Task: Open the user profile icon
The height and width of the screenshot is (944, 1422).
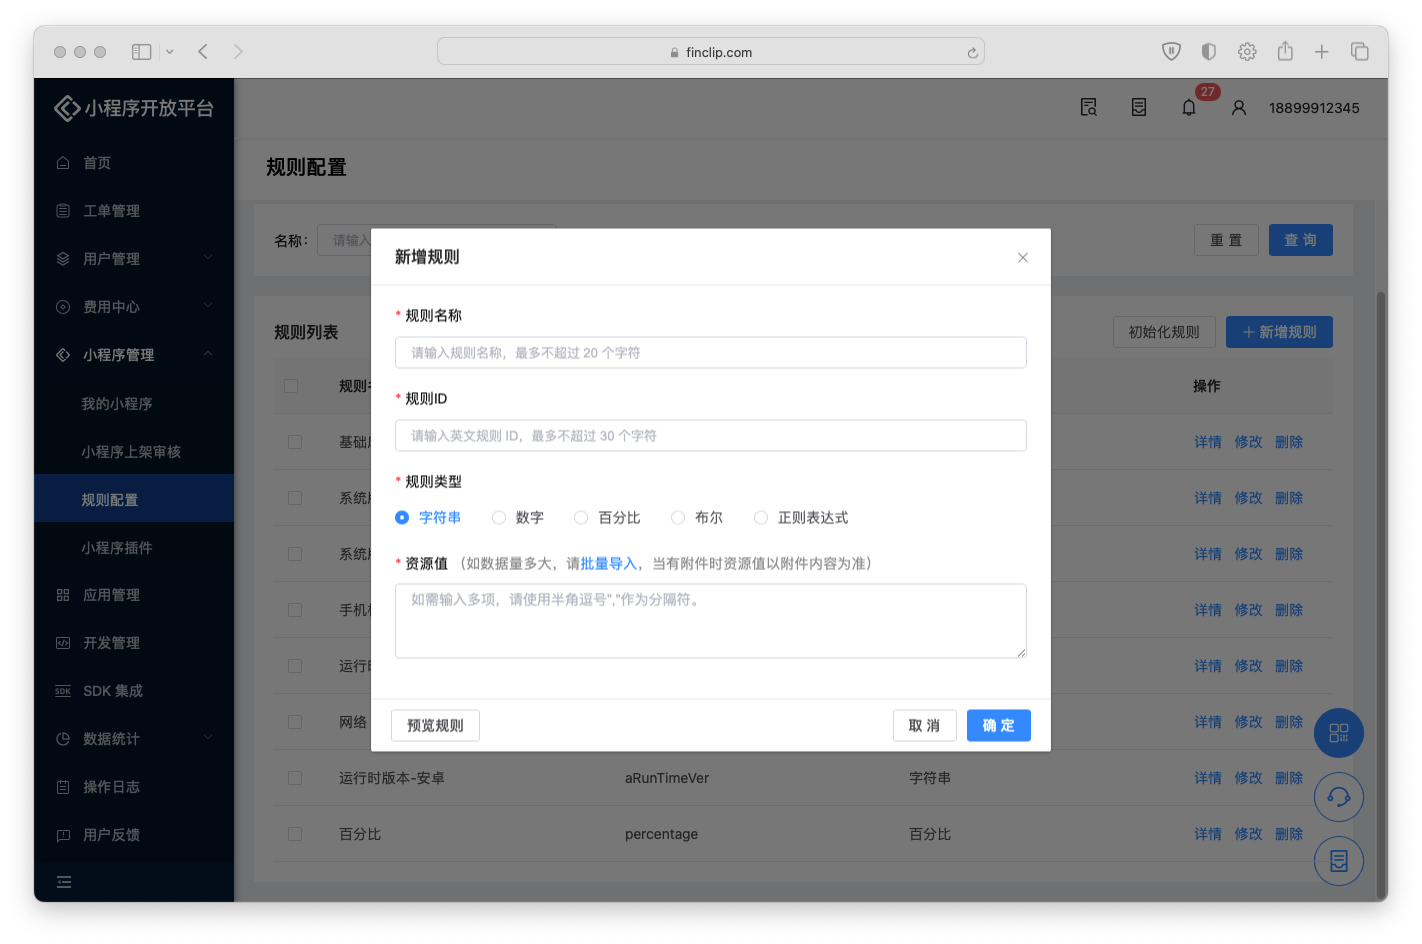Action: click(x=1238, y=108)
